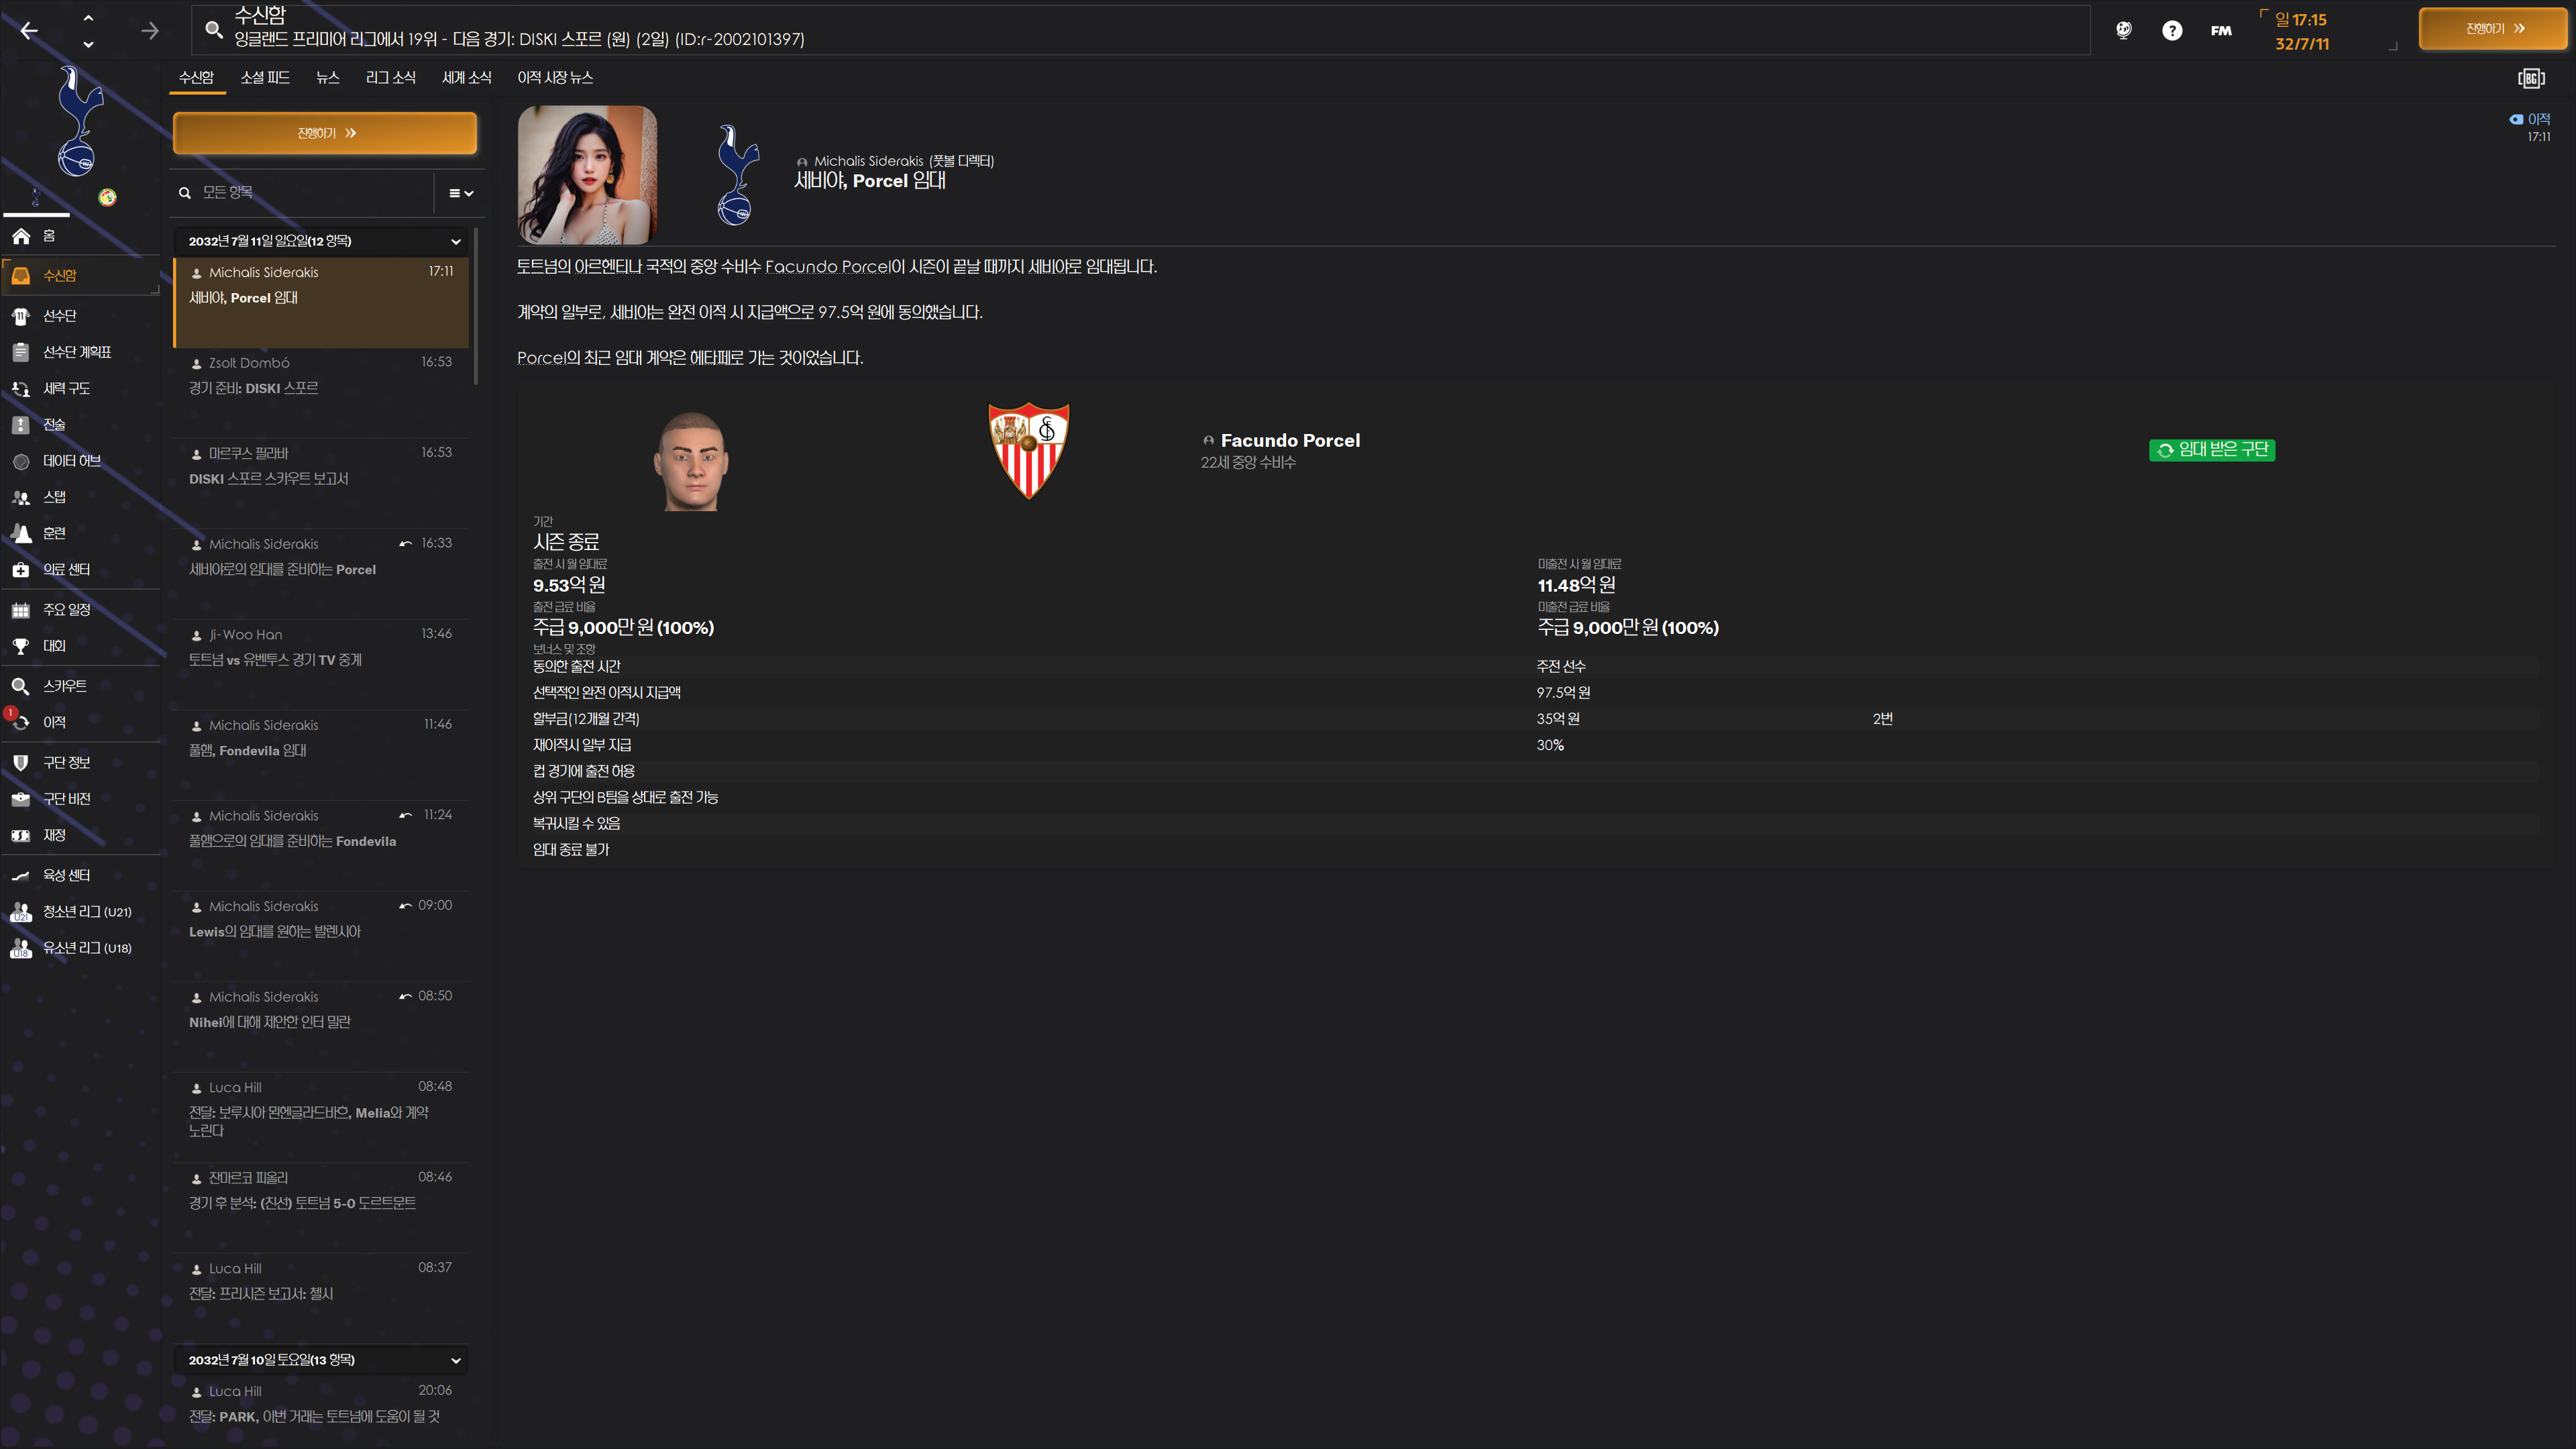Screen dimensions: 2576x1449
Task: Click the search magnifier icon in top bar
Action: (213, 30)
